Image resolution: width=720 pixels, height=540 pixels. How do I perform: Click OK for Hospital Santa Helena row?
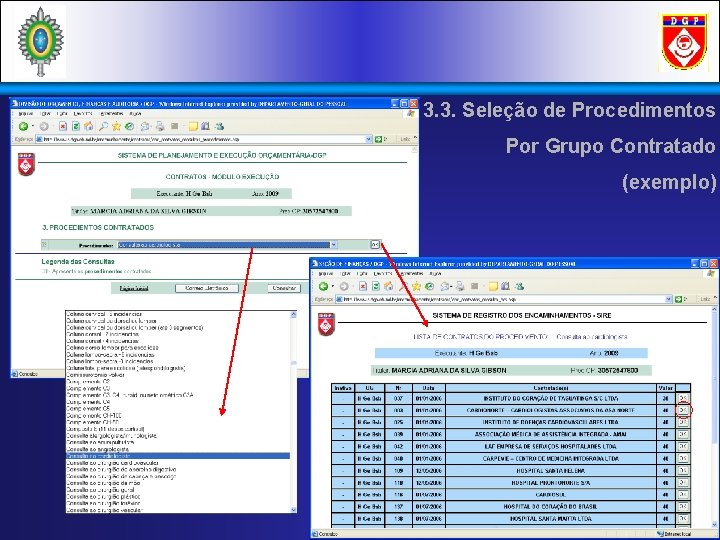(683, 471)
